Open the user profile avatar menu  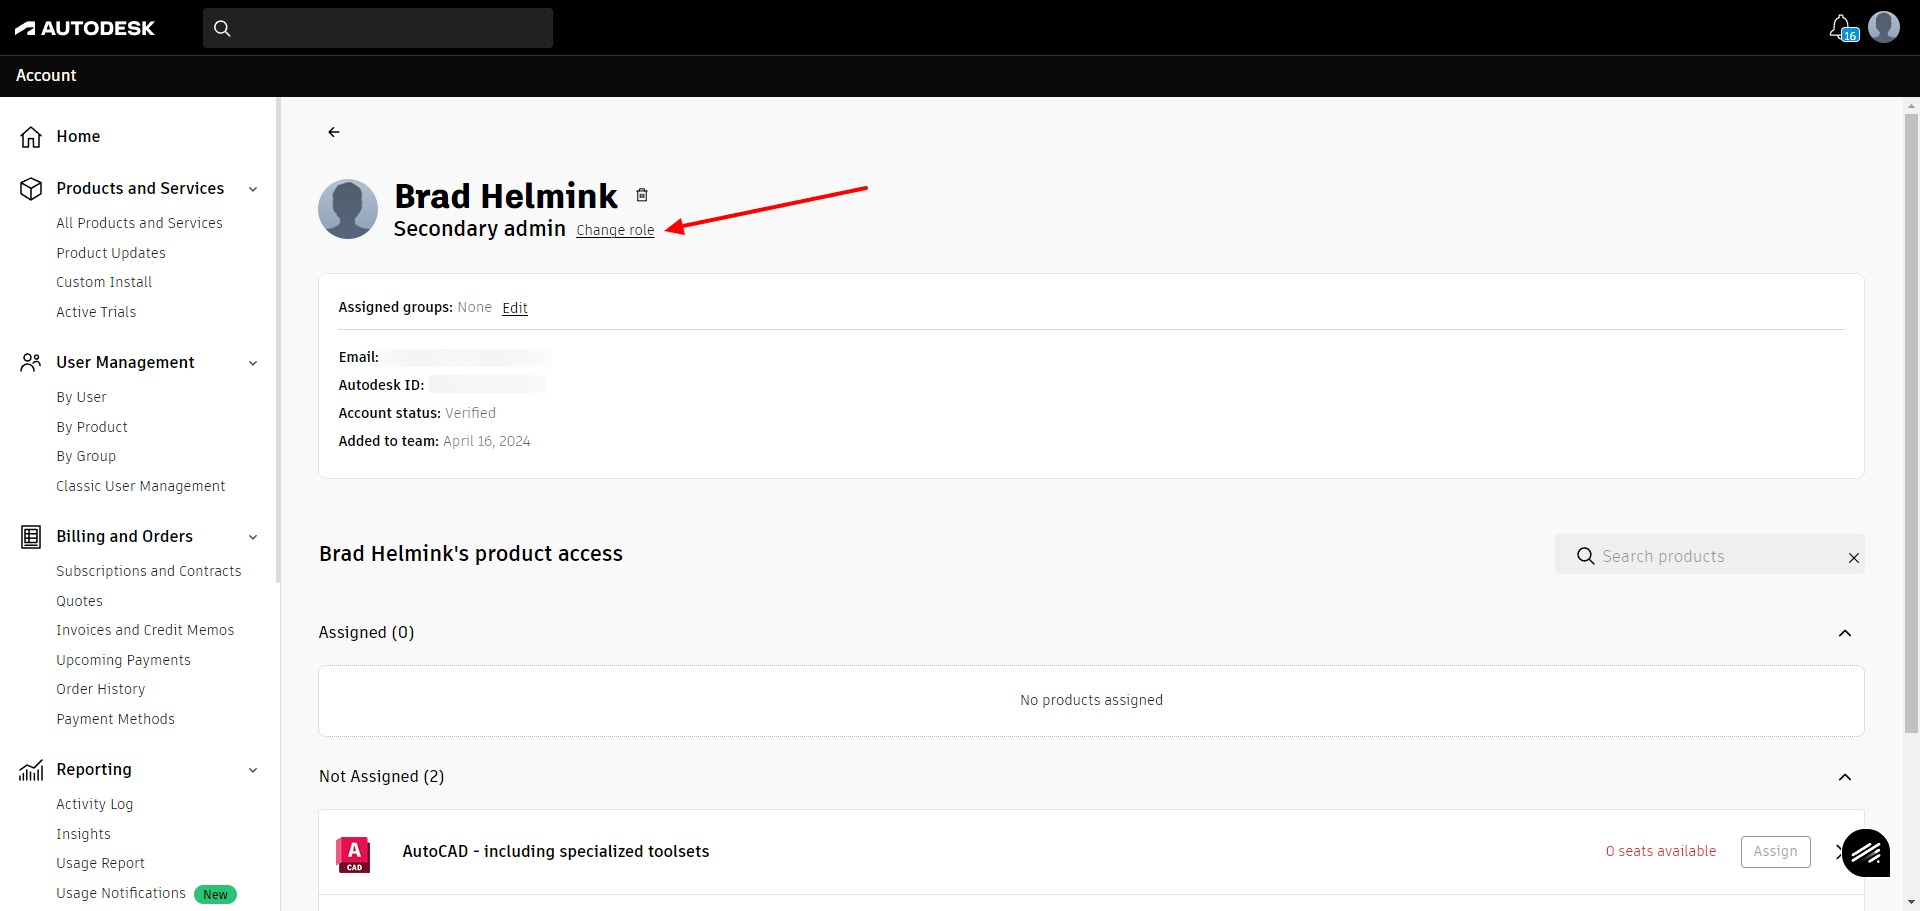(x=1884, y=27)
